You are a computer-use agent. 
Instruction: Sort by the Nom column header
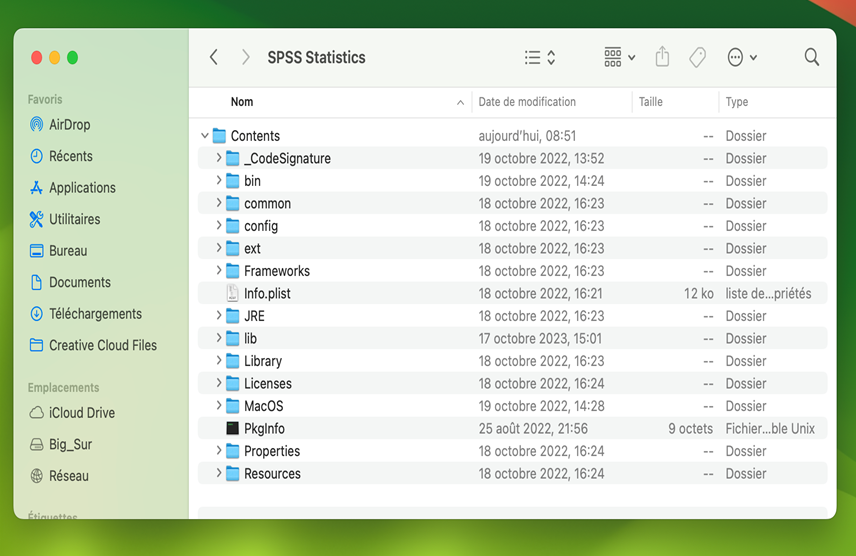click(x=242, y=102)
